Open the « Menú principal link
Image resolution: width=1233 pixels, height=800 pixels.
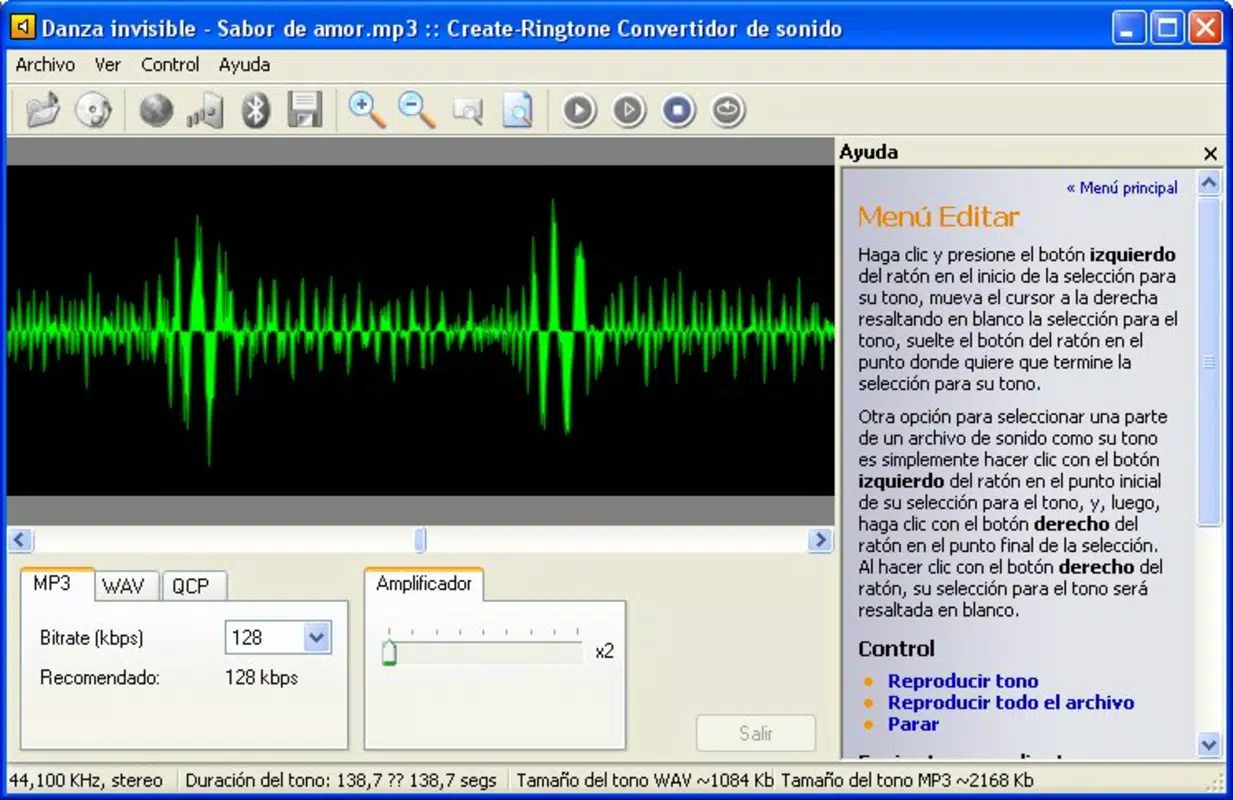coord(1122,187)
